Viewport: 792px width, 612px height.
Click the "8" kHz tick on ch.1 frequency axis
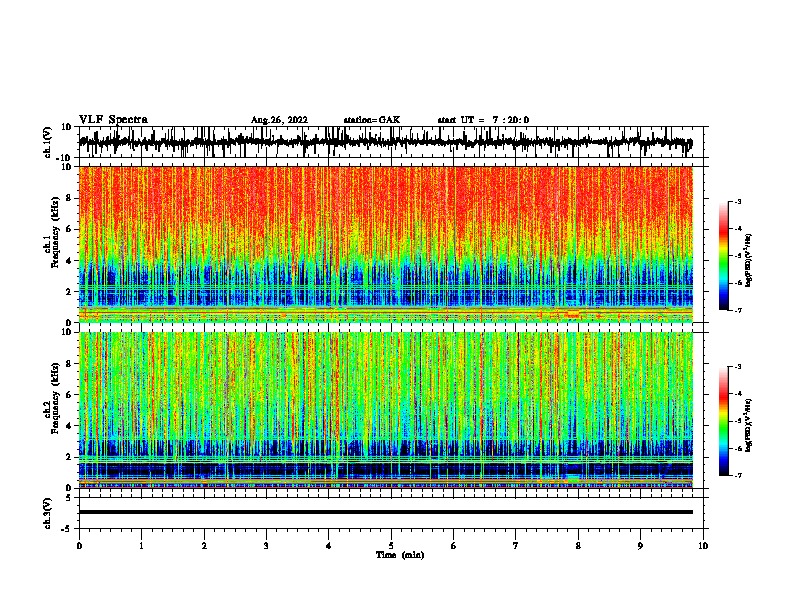click(x=69, y=198)
